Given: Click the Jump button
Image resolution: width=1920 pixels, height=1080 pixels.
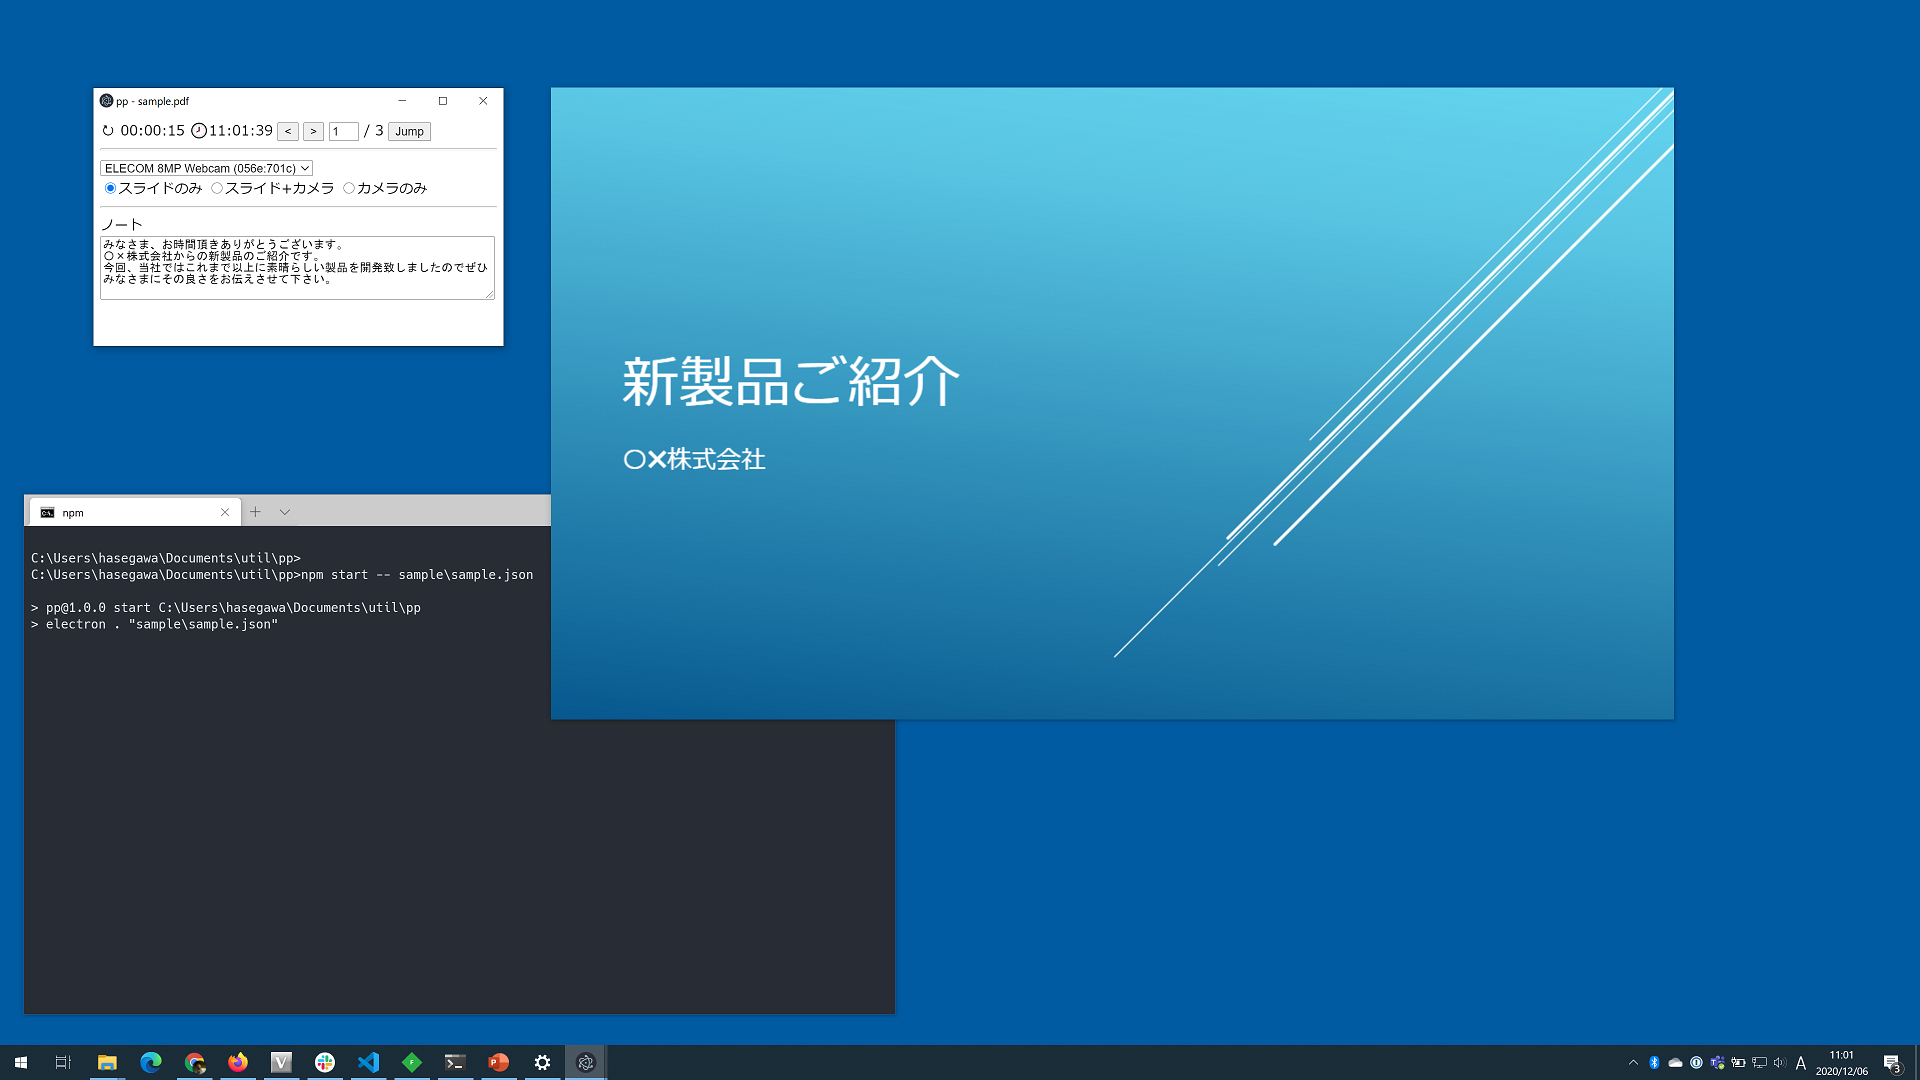Looking at the screenshot, I should coord(409,131).
